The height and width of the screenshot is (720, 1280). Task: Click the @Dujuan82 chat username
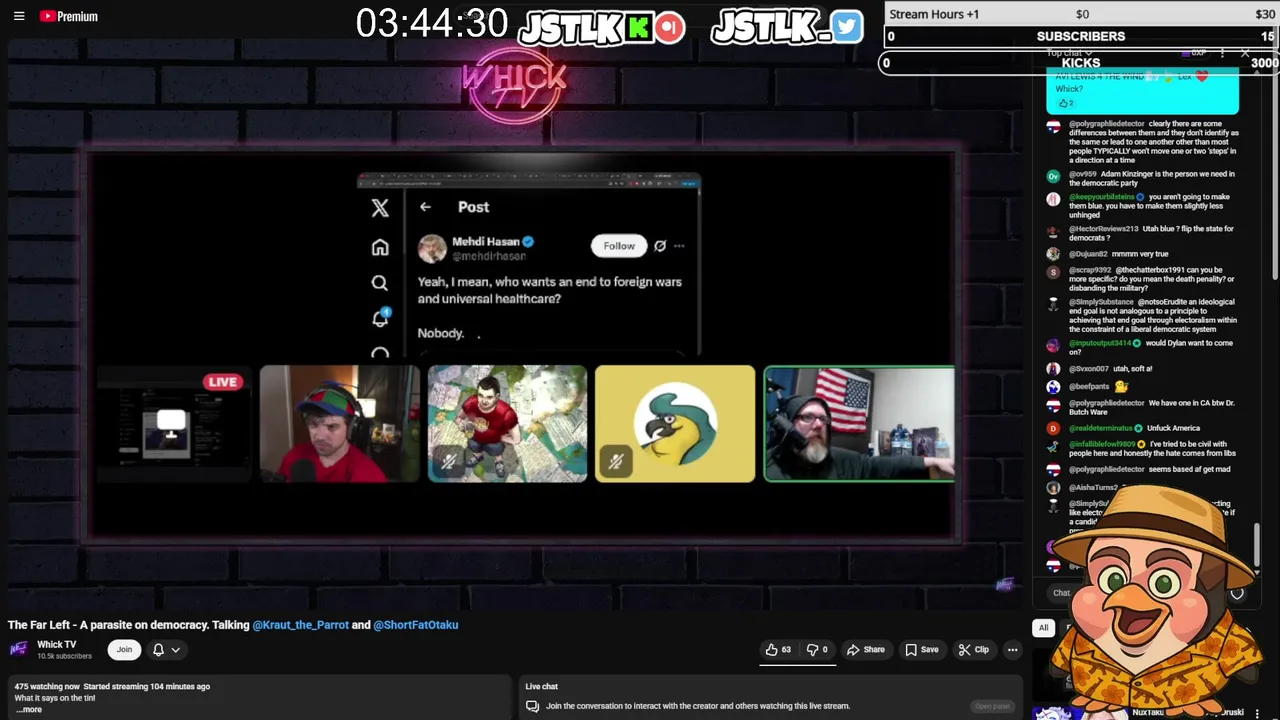1088,254
